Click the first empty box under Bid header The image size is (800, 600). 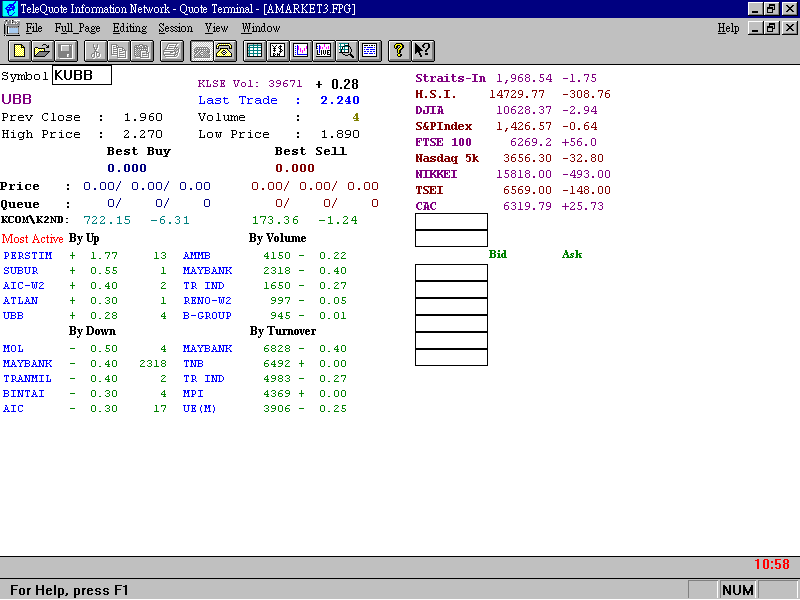(451, 272)
